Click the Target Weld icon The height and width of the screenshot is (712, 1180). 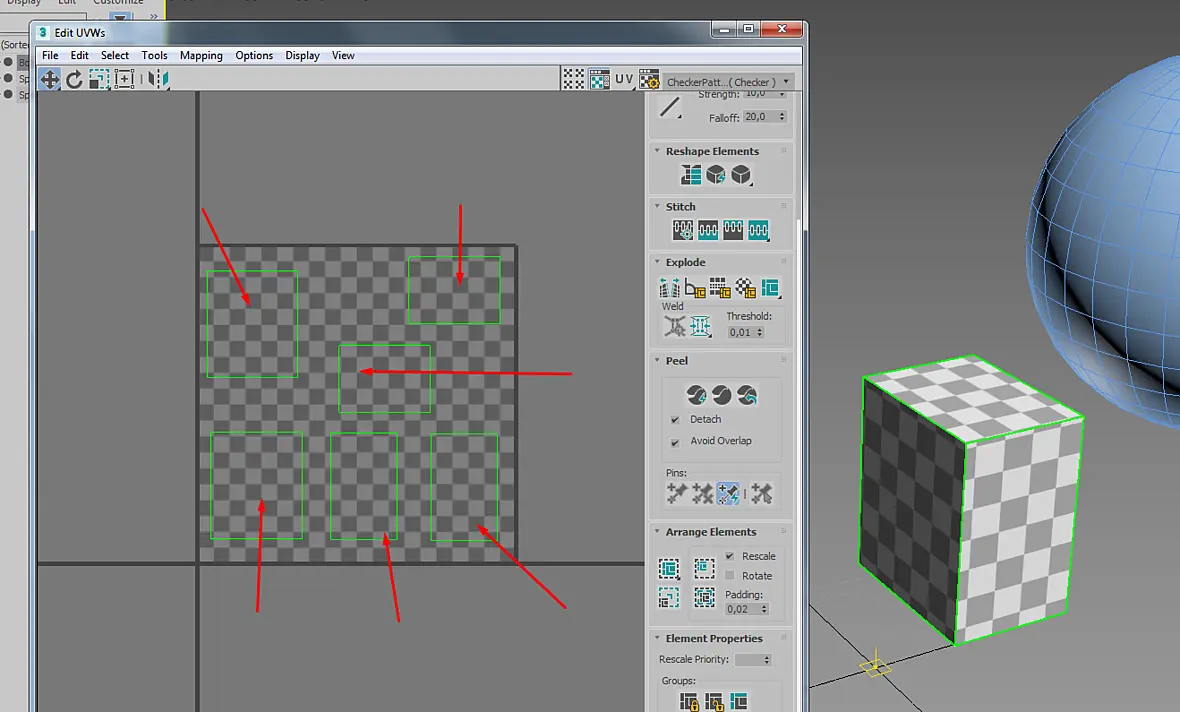coord(674,326)
